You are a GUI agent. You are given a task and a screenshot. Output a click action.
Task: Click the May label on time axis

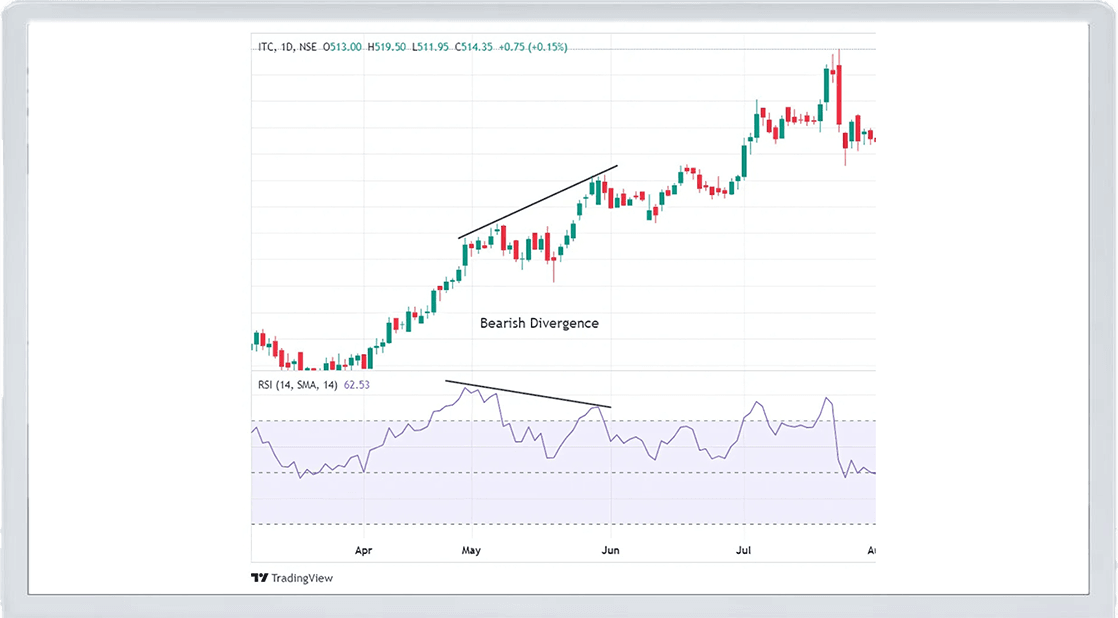coord(469,550)
